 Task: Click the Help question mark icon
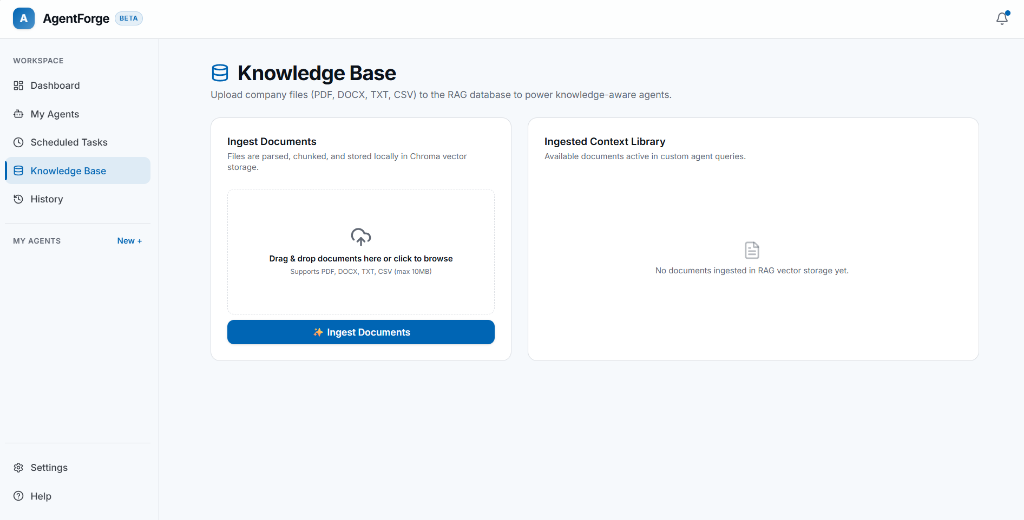tap(18, 496)
